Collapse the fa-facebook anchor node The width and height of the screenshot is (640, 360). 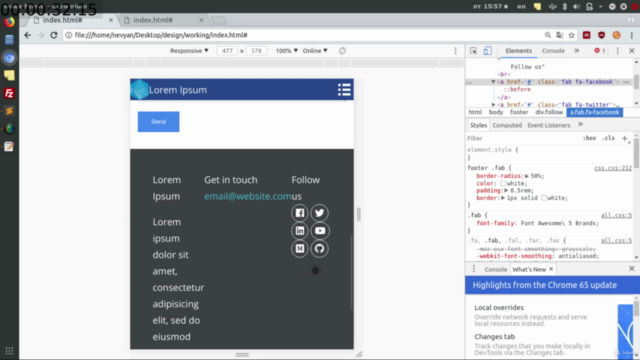(x=493, y=82)
